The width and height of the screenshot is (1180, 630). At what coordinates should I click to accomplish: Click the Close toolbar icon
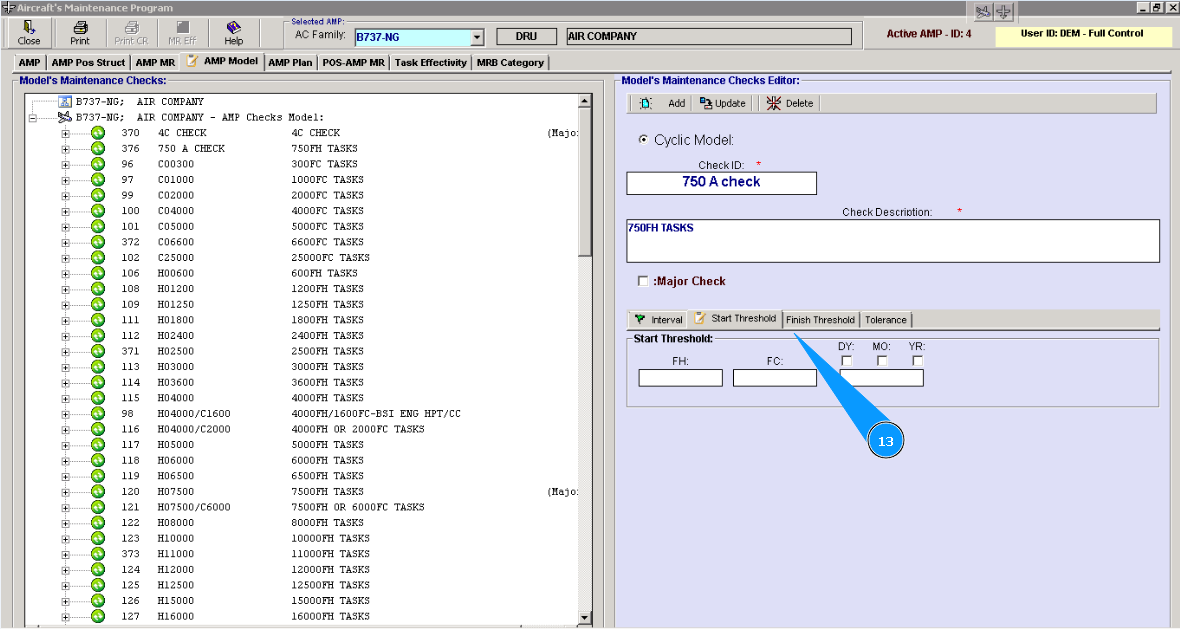pos(29,28)
